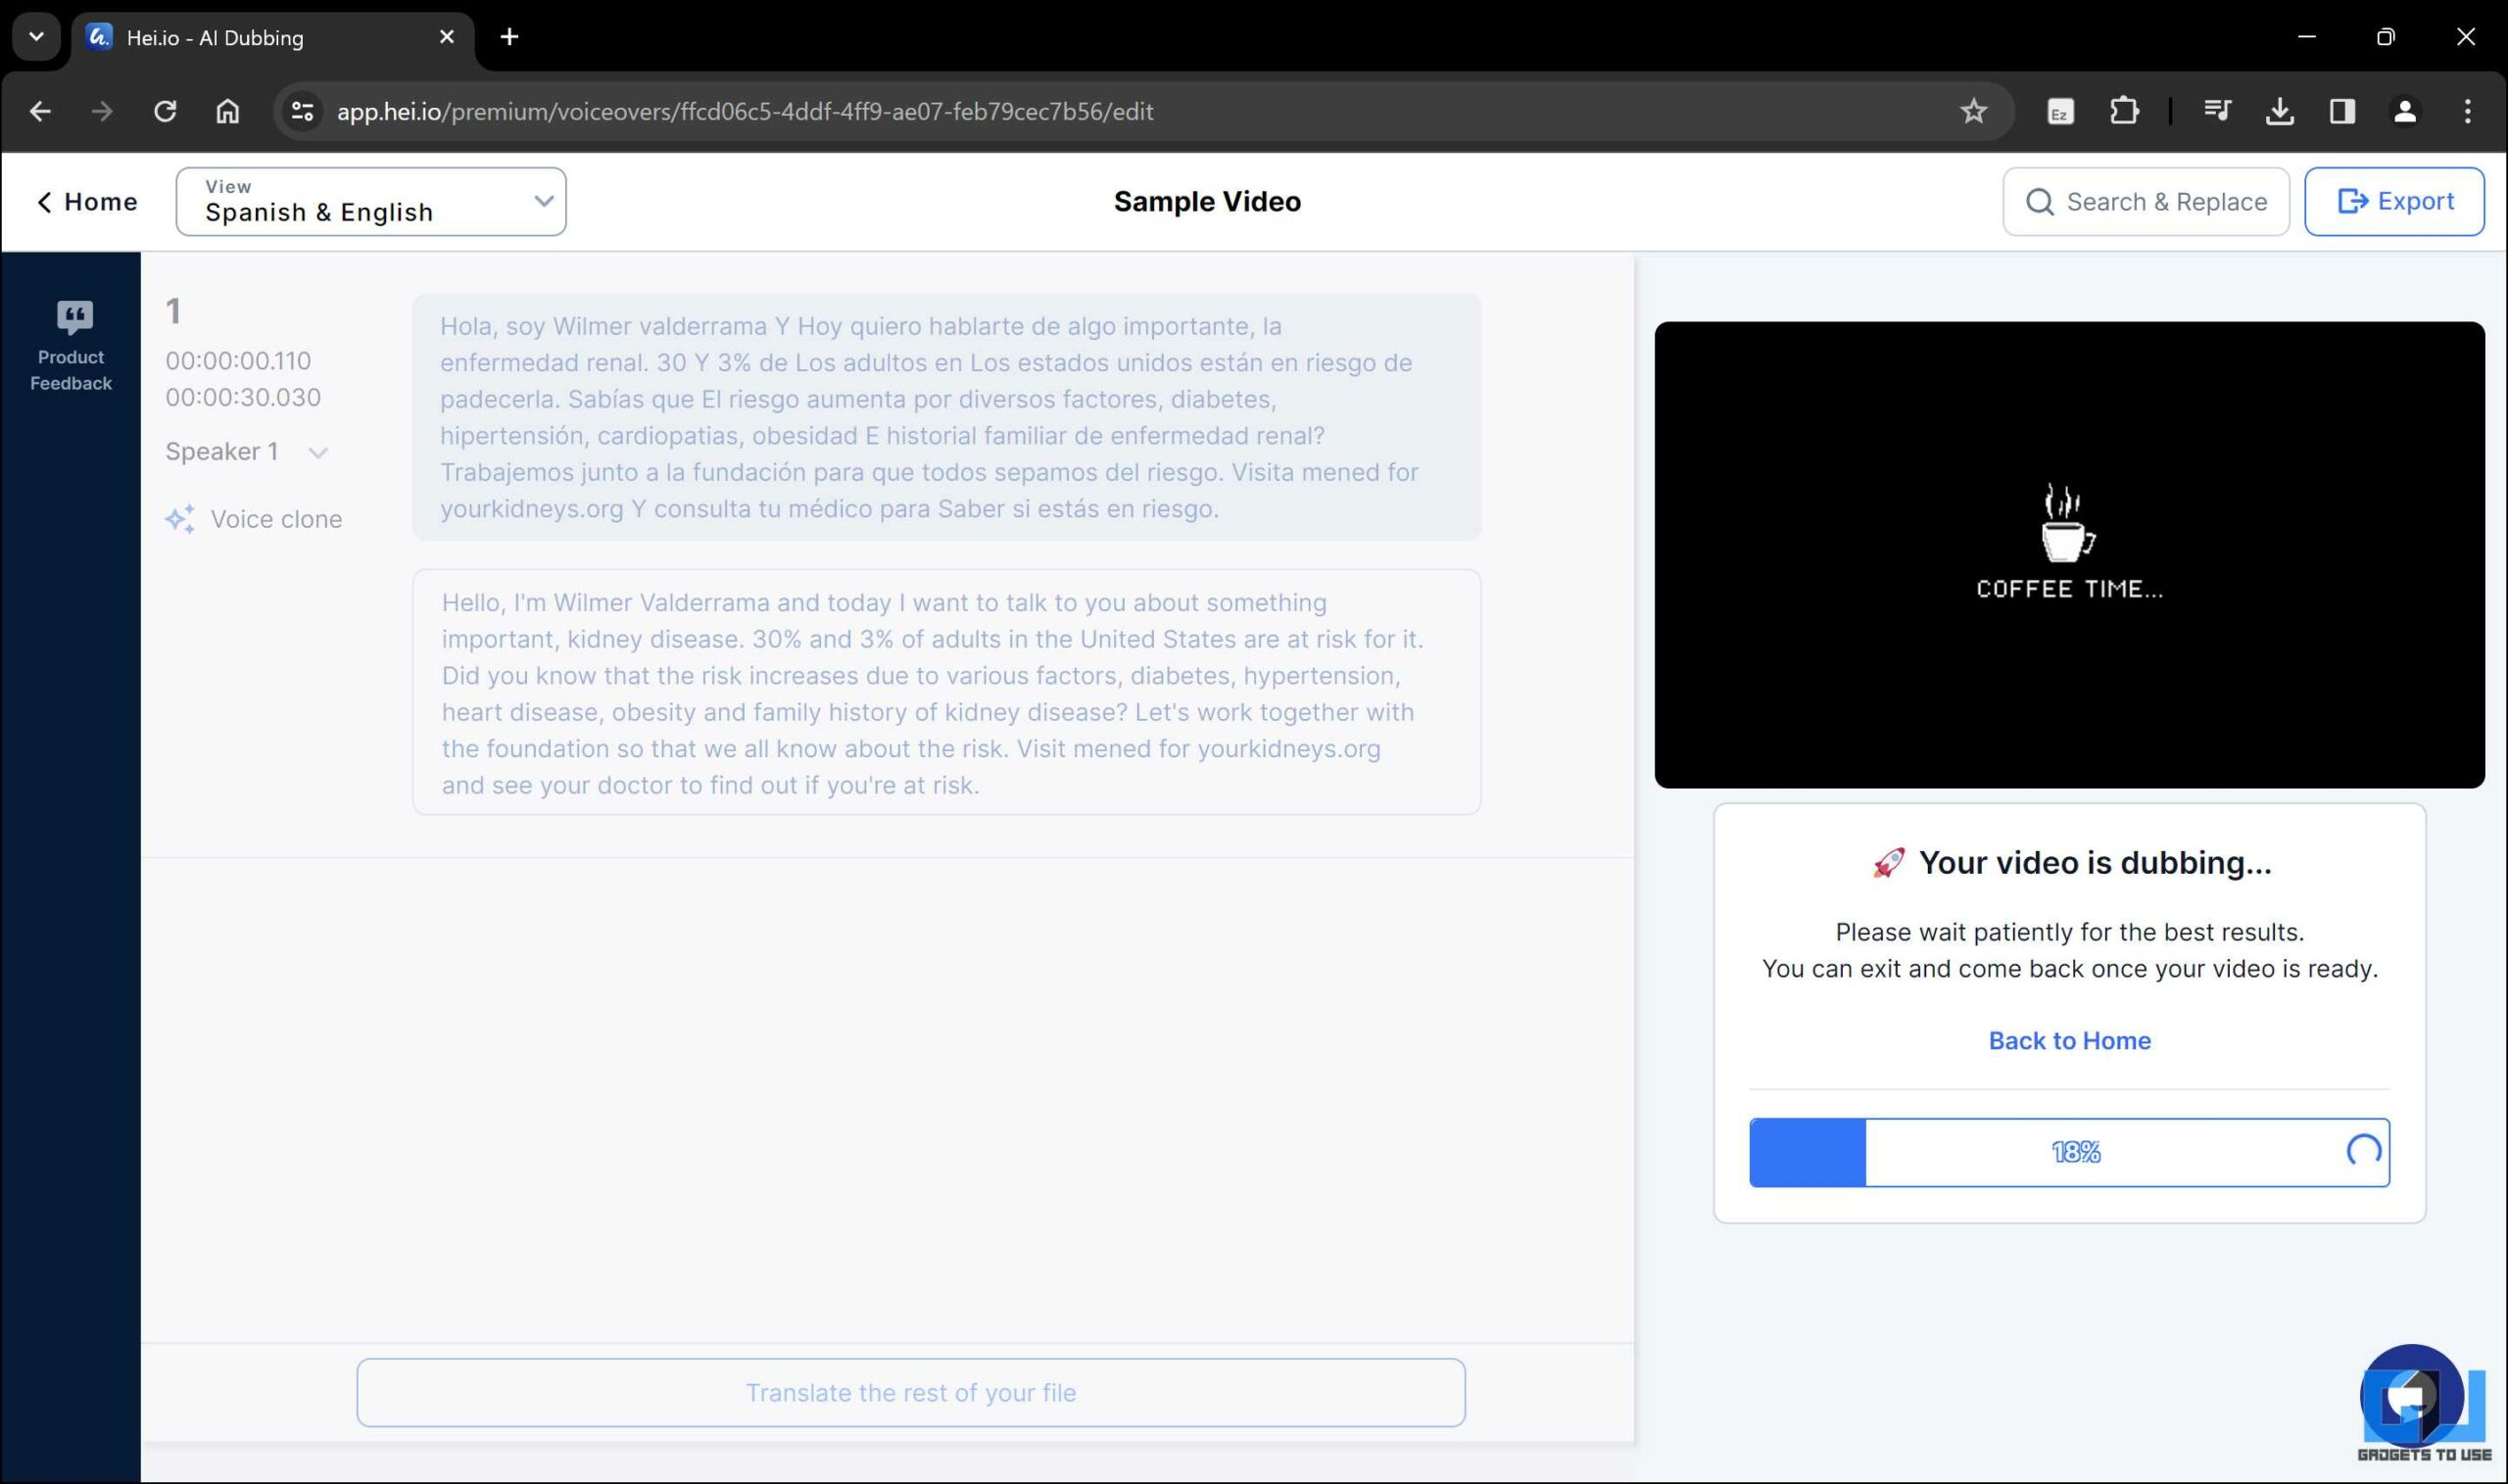Click the Search & Replace field

(2146, 202)
